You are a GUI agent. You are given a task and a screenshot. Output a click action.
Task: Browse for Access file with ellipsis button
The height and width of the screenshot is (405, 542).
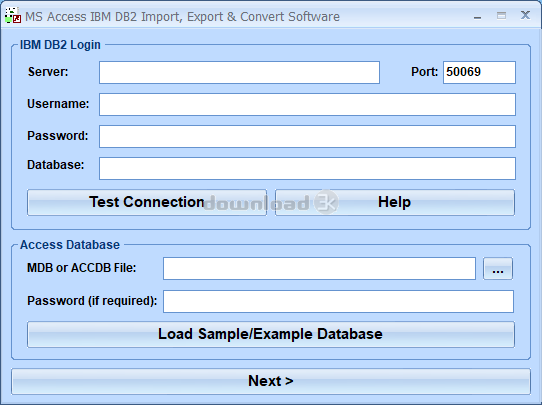[x=498, y=269]
